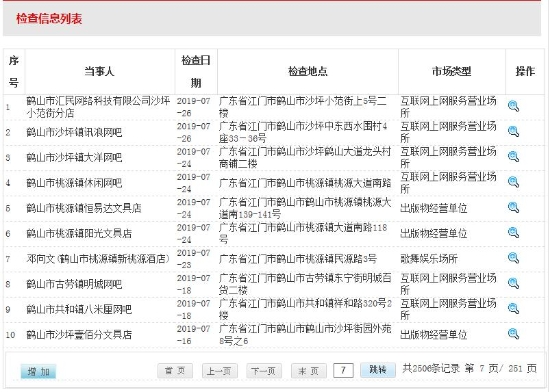
Task: Select 互联网上网服务营业场所 in 讯浪网吧 row
Action: coord(448,132)
